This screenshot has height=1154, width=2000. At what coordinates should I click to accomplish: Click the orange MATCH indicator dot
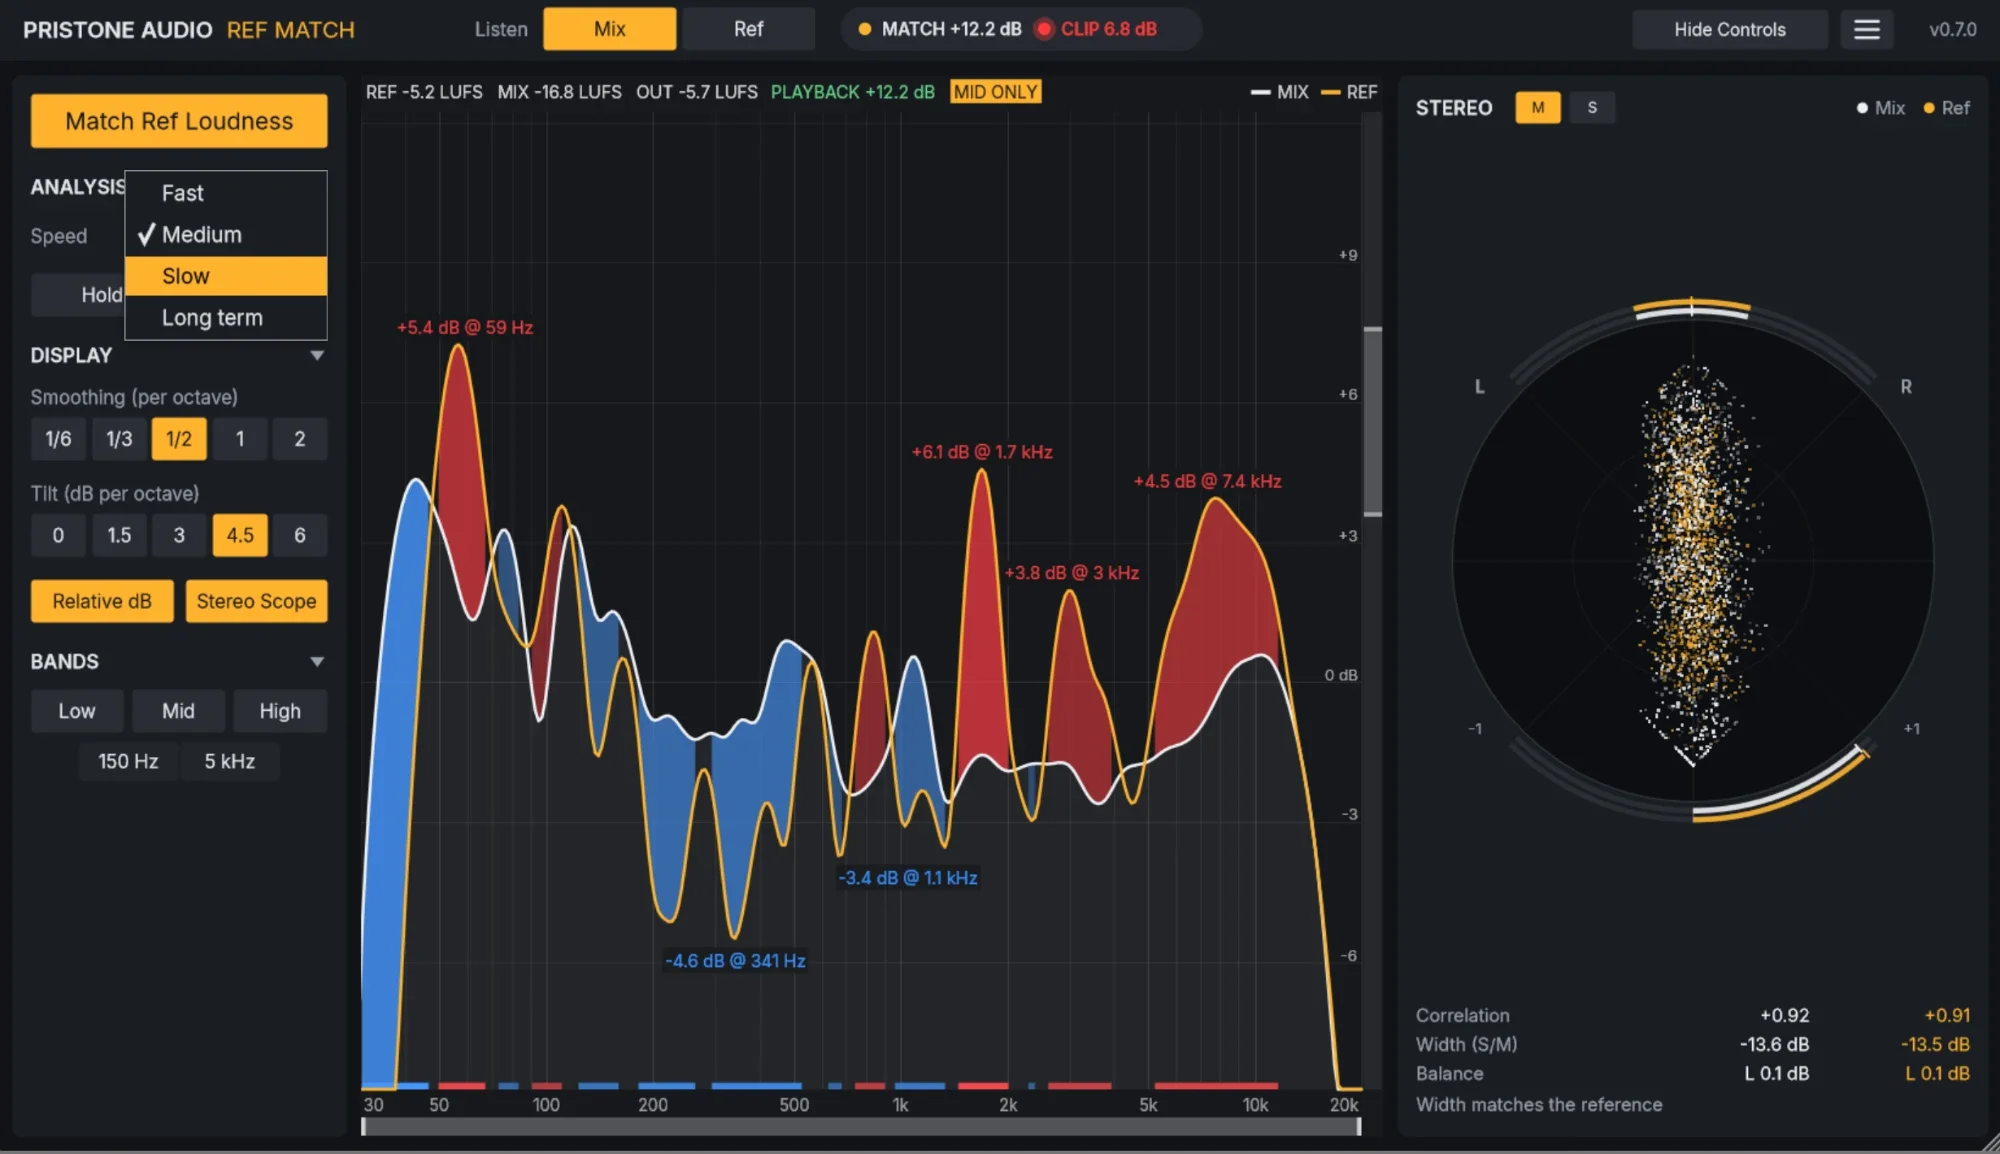(x=865, y=29)
